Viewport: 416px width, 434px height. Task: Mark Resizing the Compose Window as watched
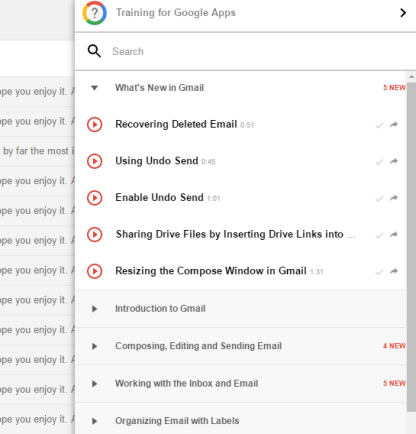[x=379, y=272]
